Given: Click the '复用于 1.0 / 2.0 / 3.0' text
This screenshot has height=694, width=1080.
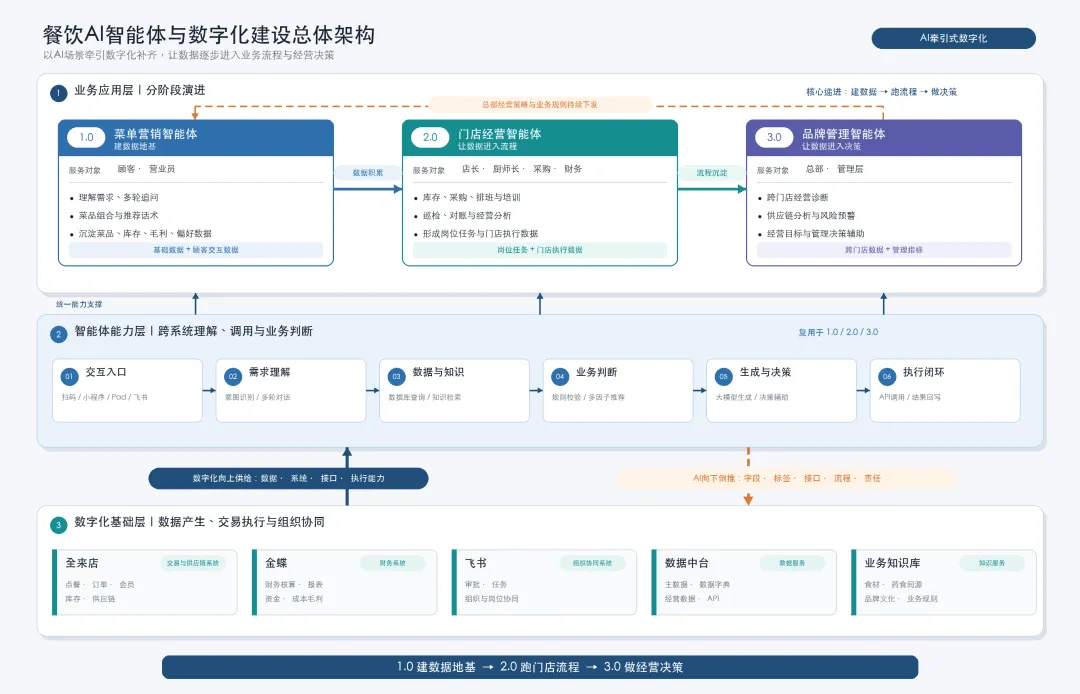Looking at the screenshot, I should 838,332.
